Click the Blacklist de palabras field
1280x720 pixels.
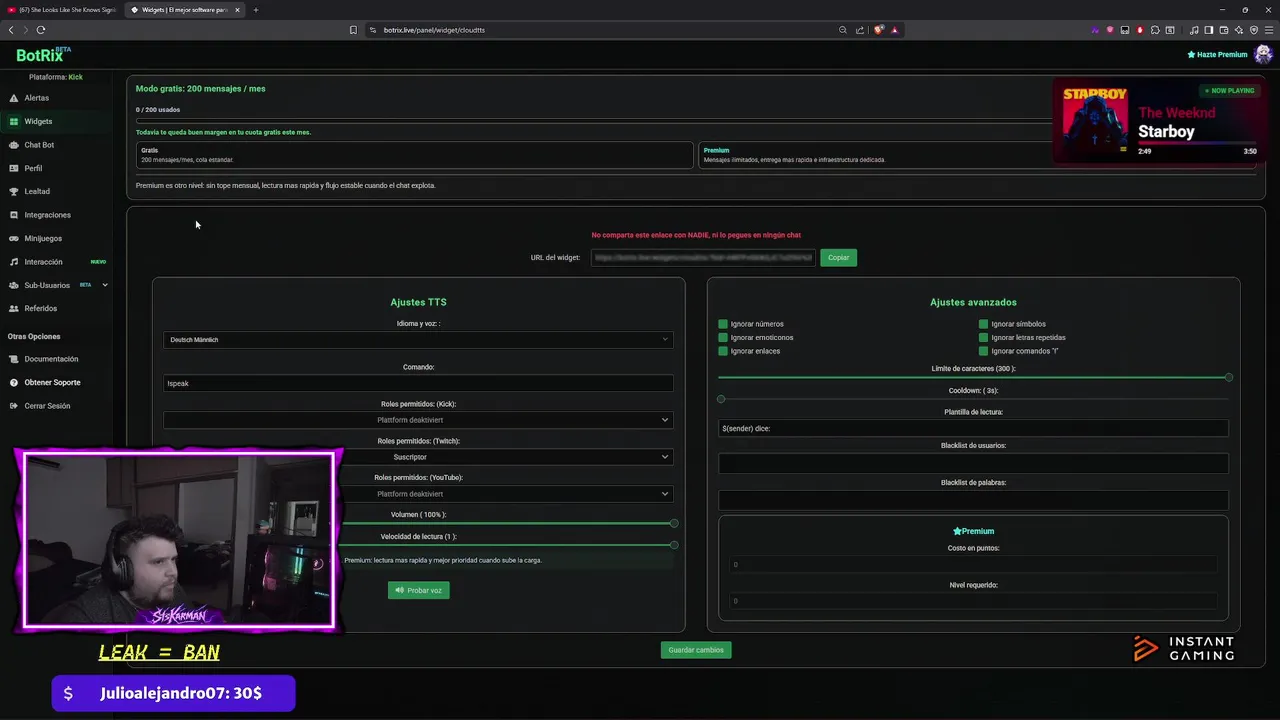(973, 500)
